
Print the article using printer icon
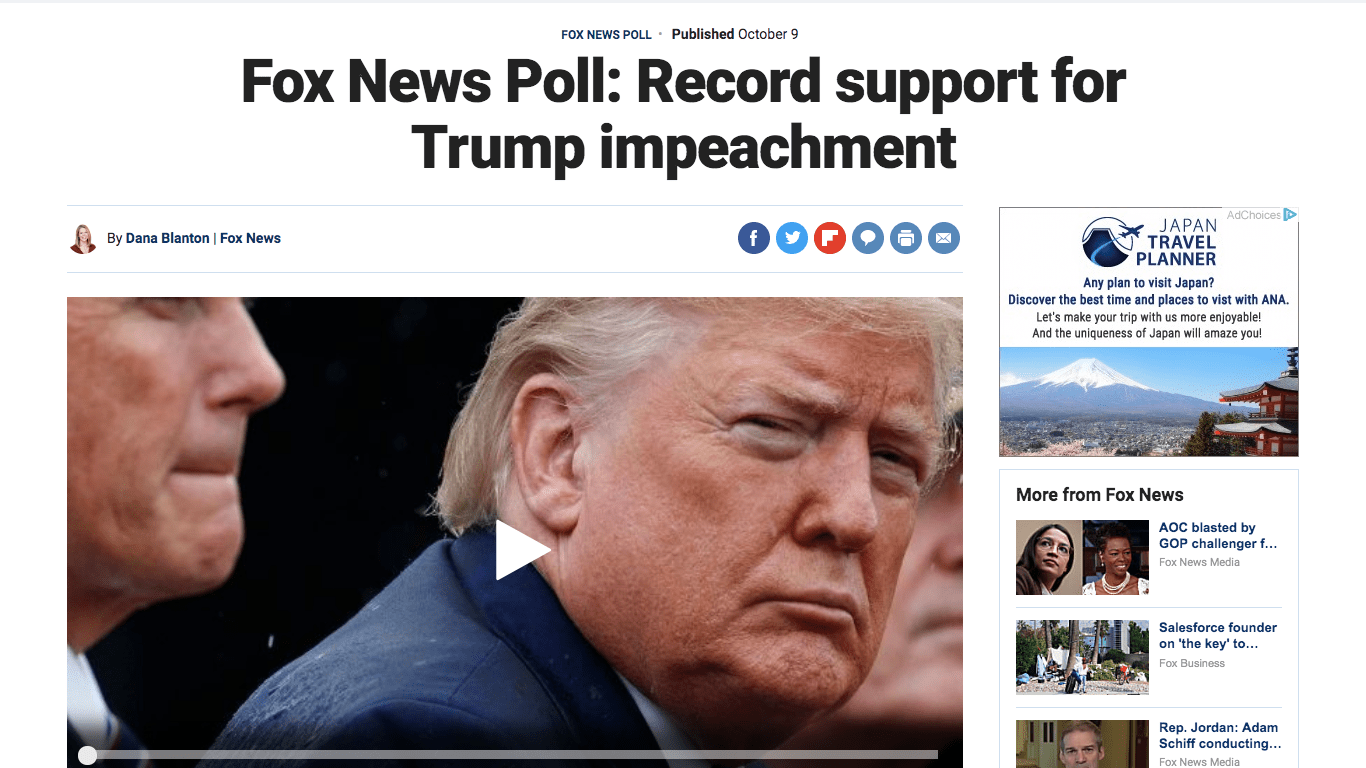click(906, 238)
